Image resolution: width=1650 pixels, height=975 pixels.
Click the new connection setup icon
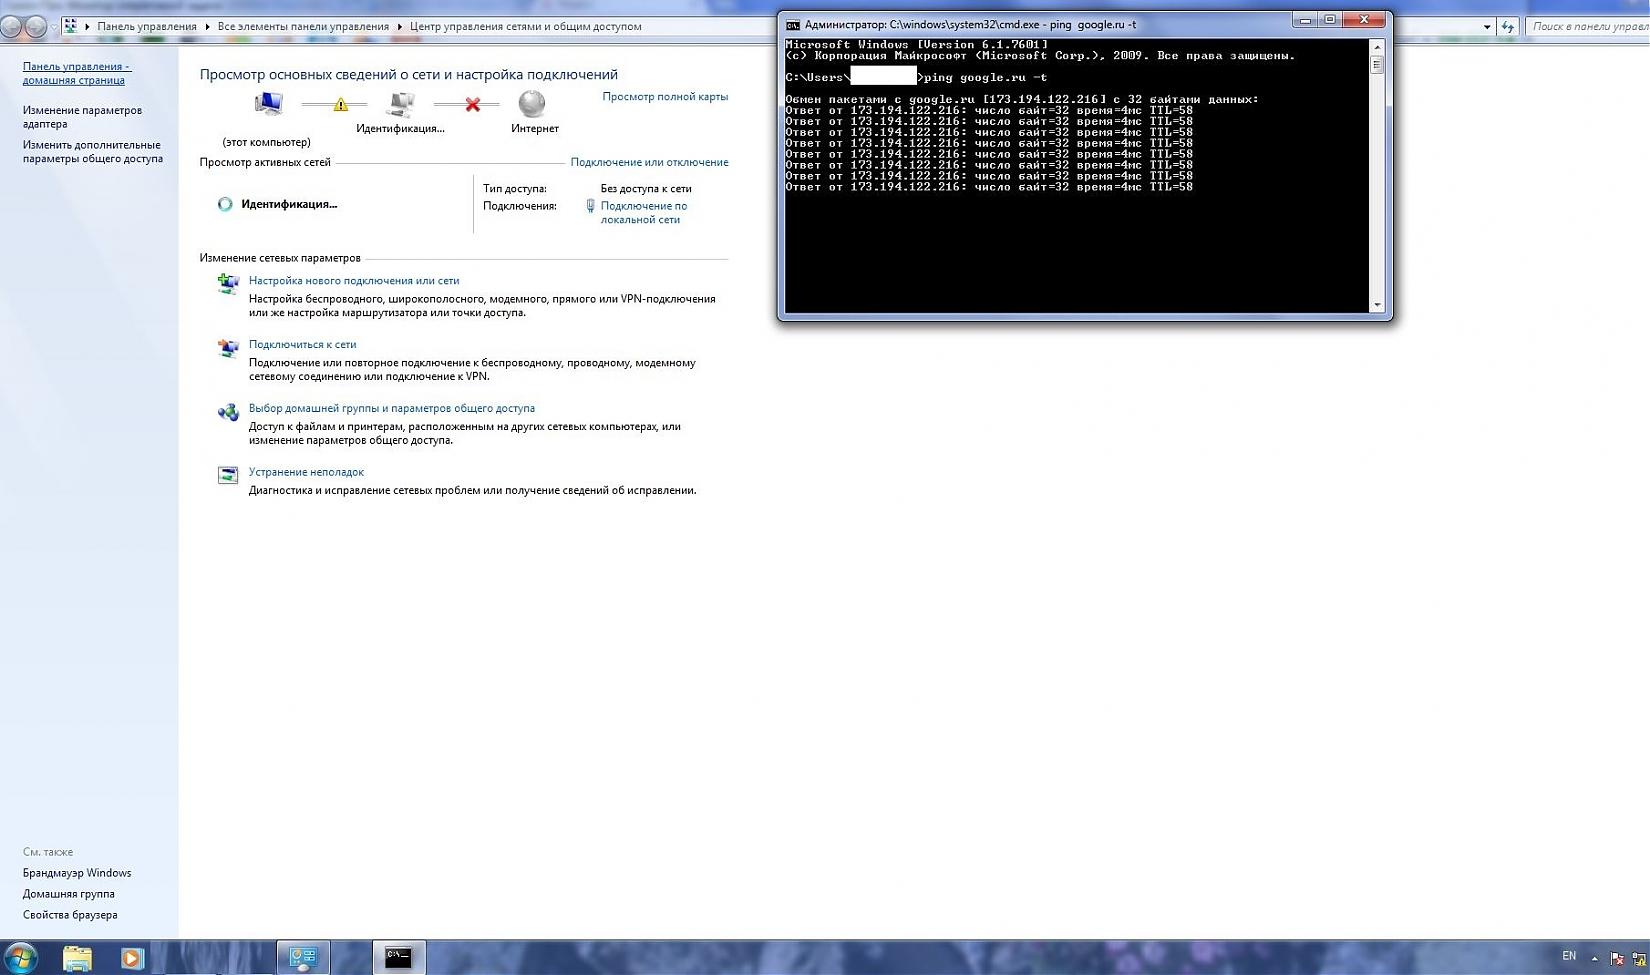[229, 284]
